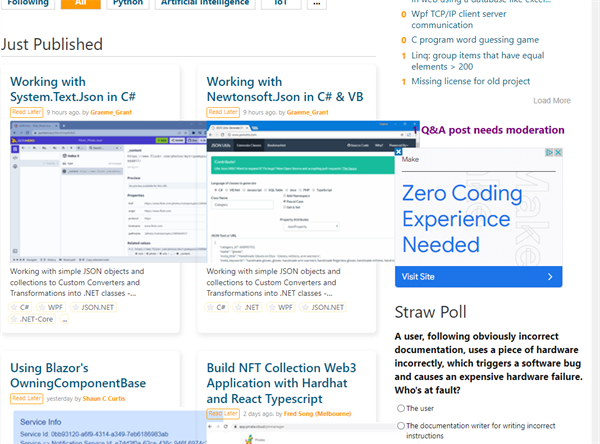Image resolution: width=600 pixels, height=444 pixels.
Task: Close the ad with the blue X box
Action: [398, 152]
